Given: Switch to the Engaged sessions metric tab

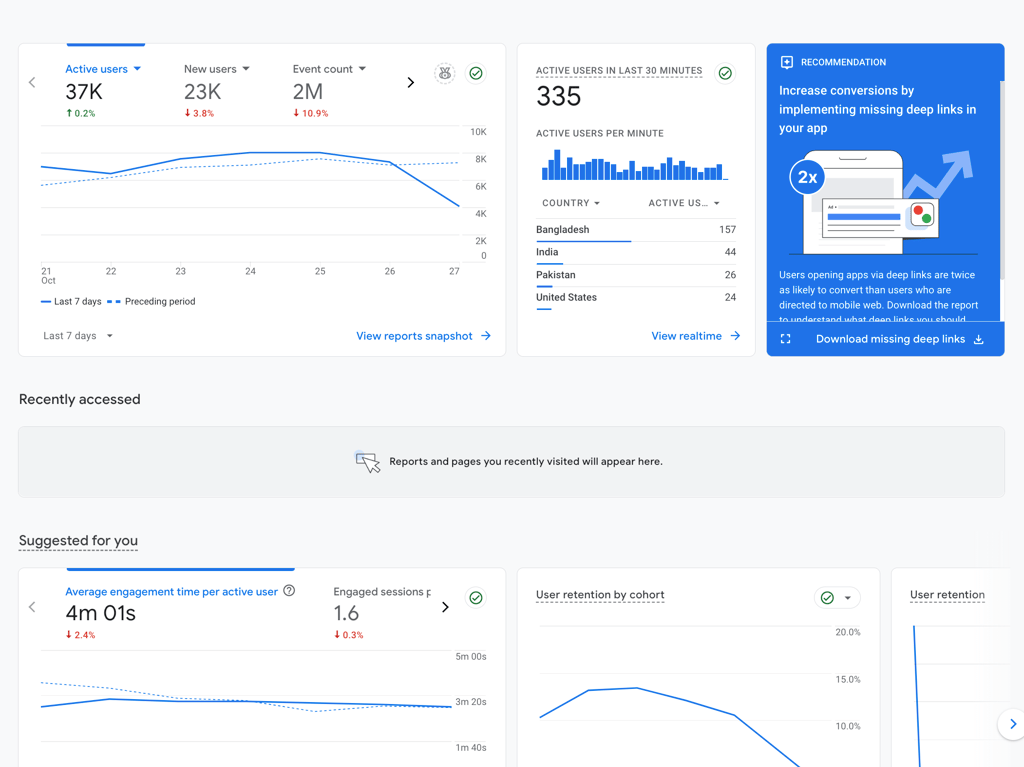Looking at the screenshot, I should coord(382,613).
